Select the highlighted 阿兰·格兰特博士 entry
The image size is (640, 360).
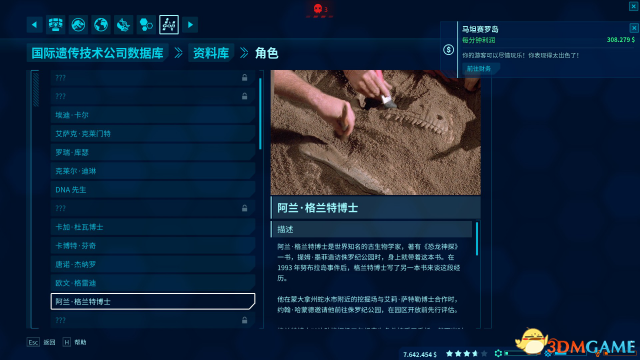153,302
